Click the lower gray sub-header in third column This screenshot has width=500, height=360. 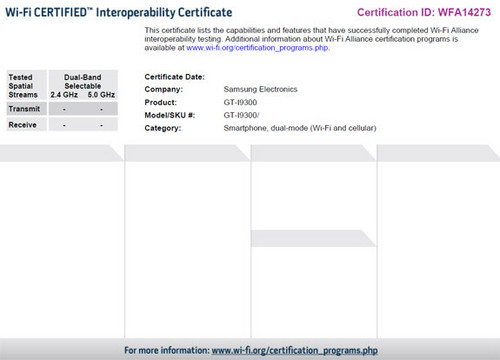(x=313, y=238)
